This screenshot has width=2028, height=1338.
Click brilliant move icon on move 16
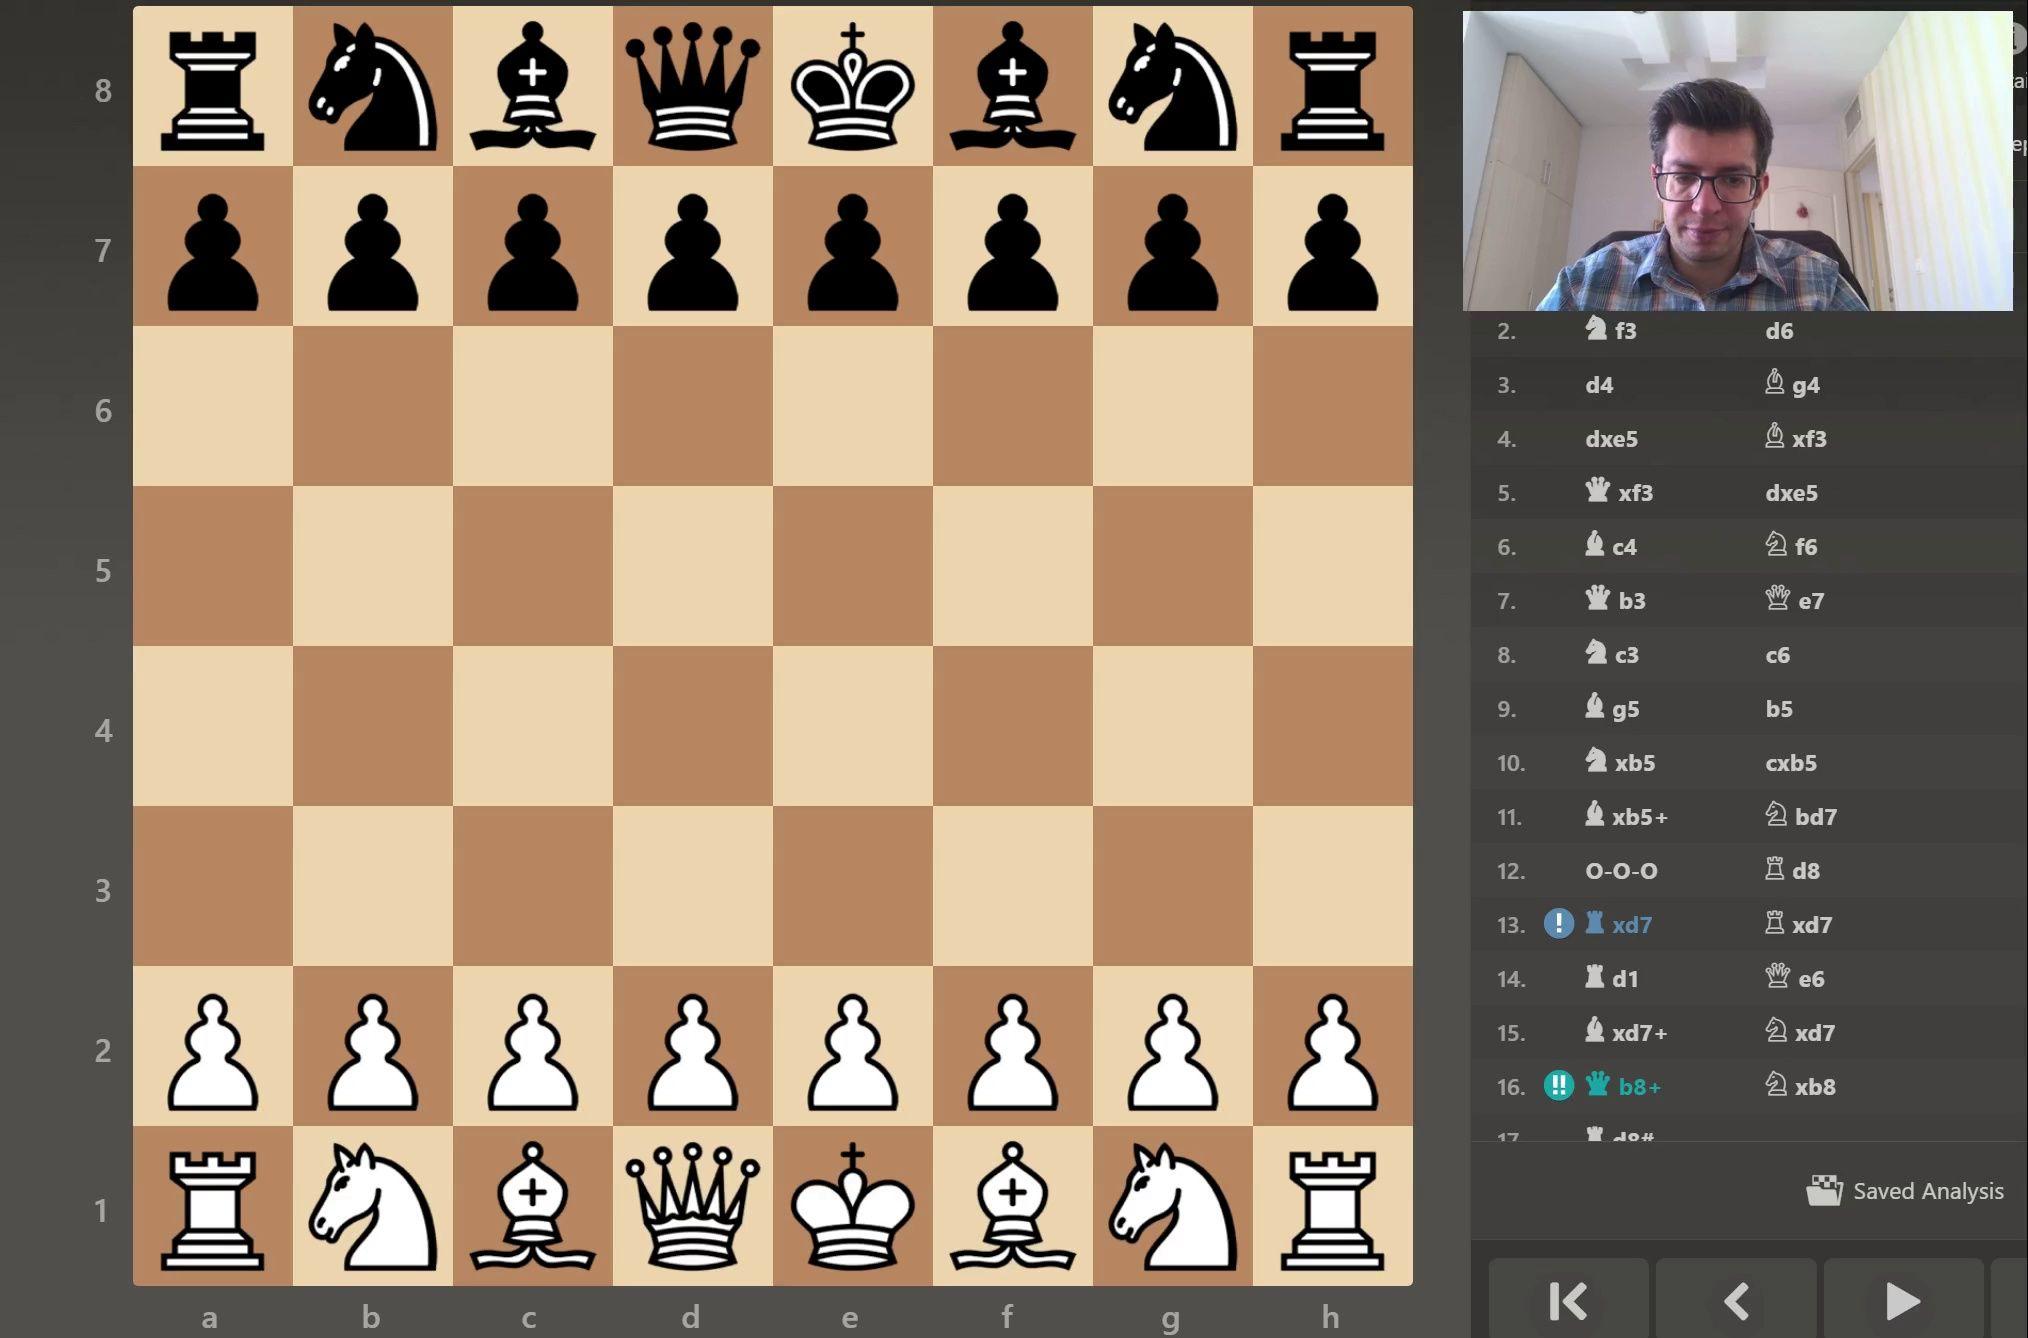(x=1558, y=1086)
